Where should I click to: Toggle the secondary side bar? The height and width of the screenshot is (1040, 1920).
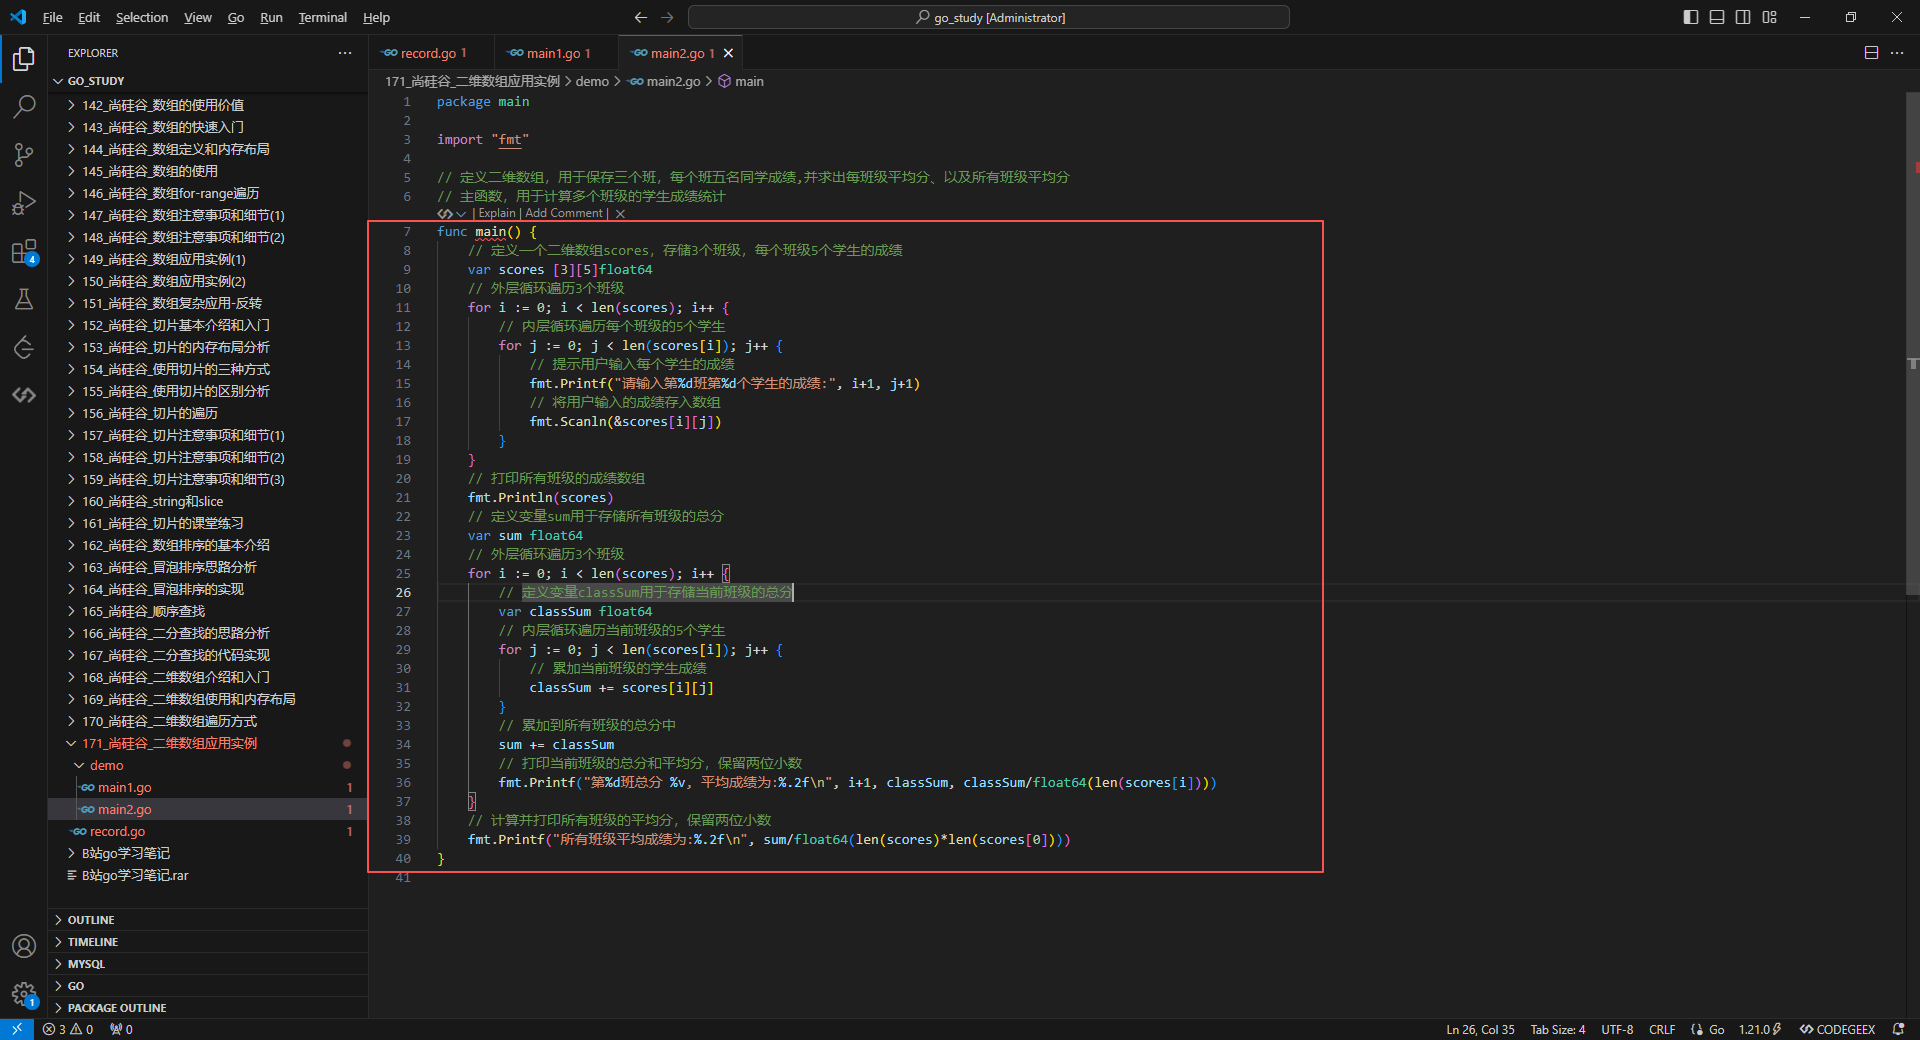[1743, 17]
